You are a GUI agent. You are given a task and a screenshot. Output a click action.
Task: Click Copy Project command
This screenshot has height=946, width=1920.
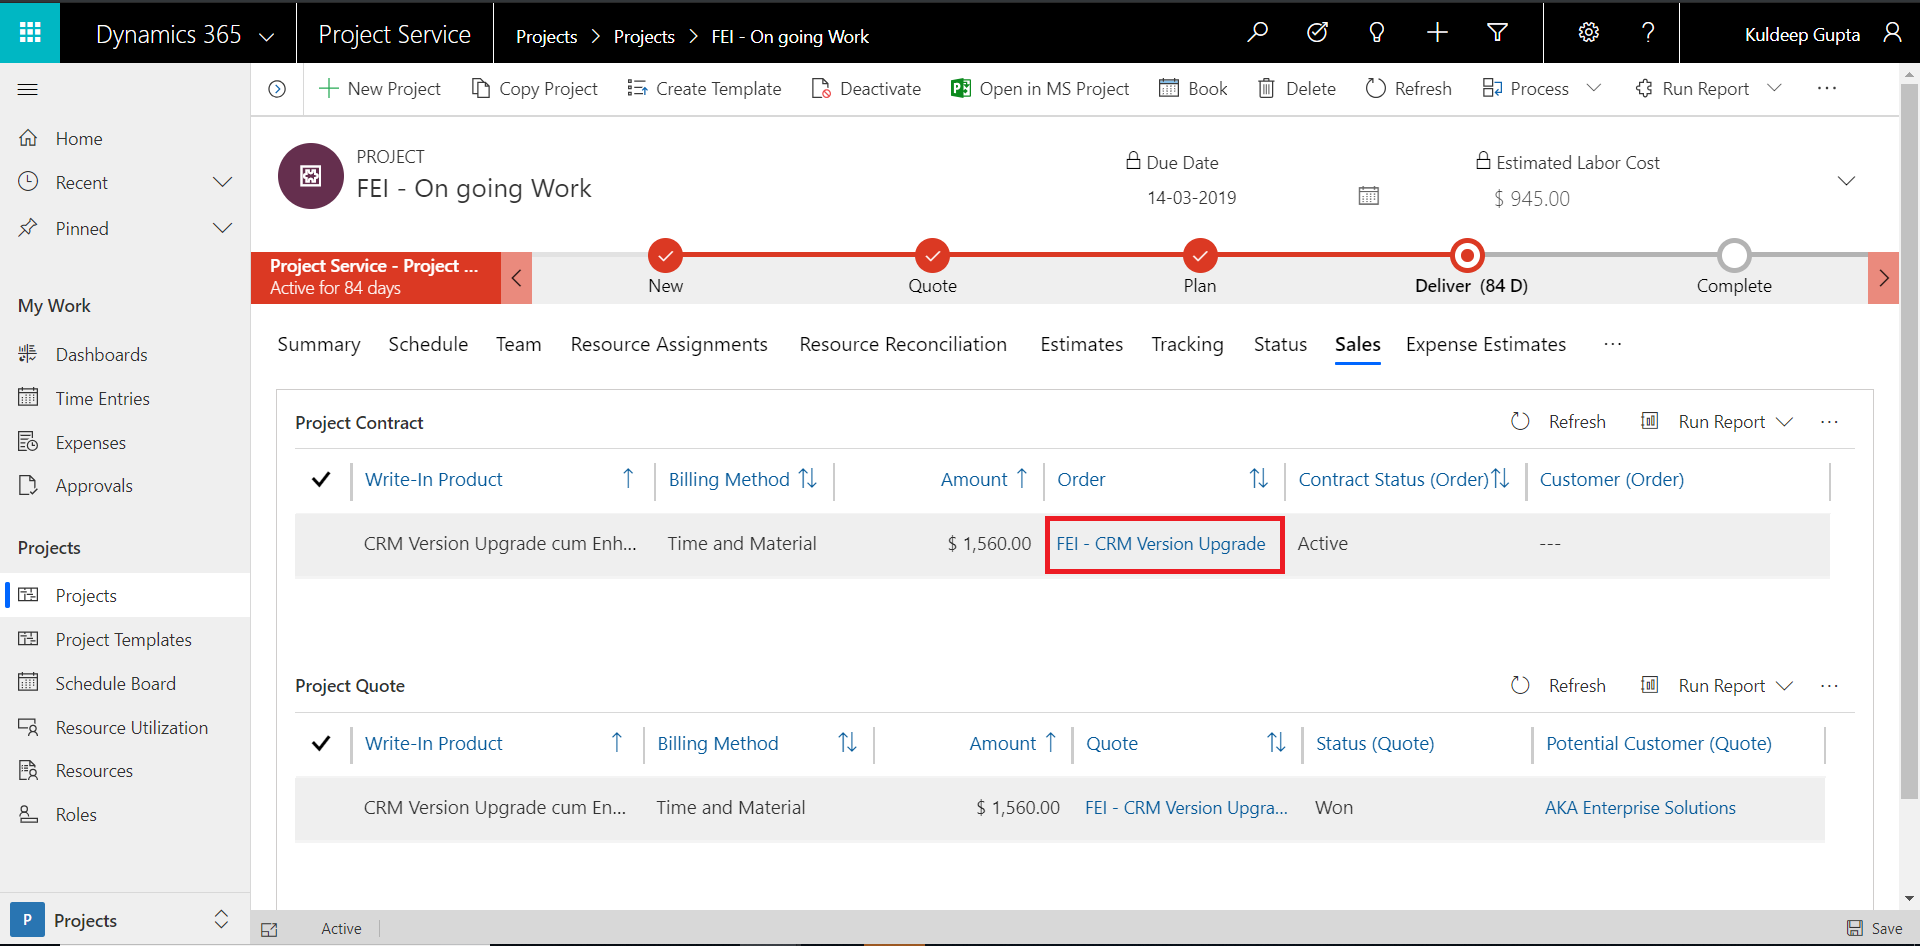[x=534, y=89]
